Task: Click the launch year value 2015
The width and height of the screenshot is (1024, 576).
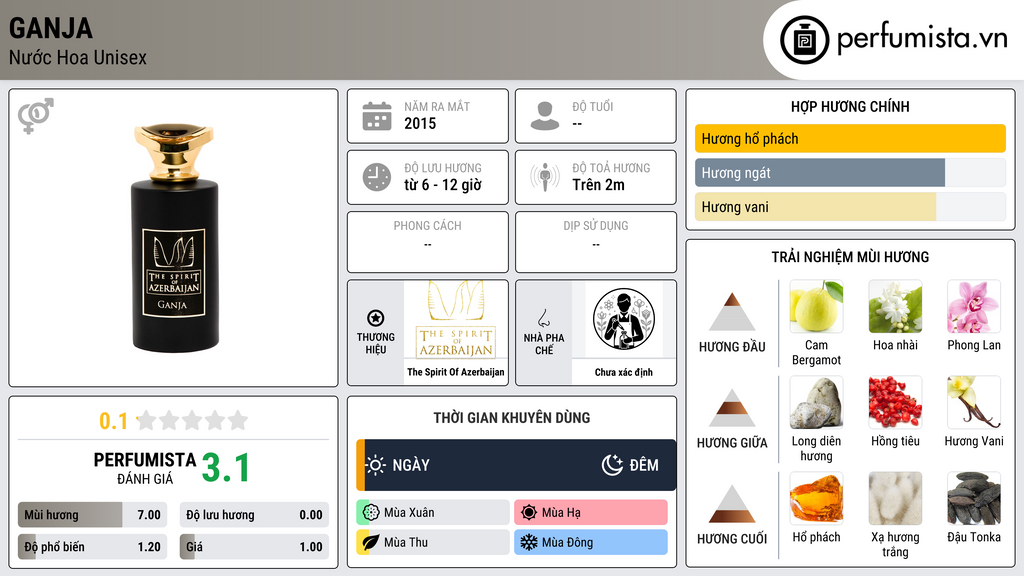Action: 420,123
